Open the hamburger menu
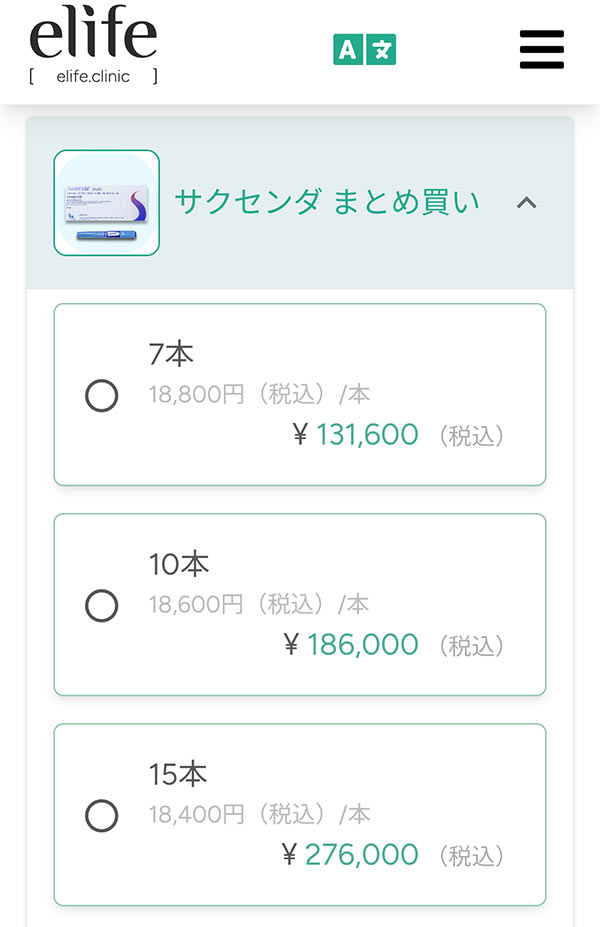Image resolution: width=600 pixels, height=927 pixels. point(542,49)
